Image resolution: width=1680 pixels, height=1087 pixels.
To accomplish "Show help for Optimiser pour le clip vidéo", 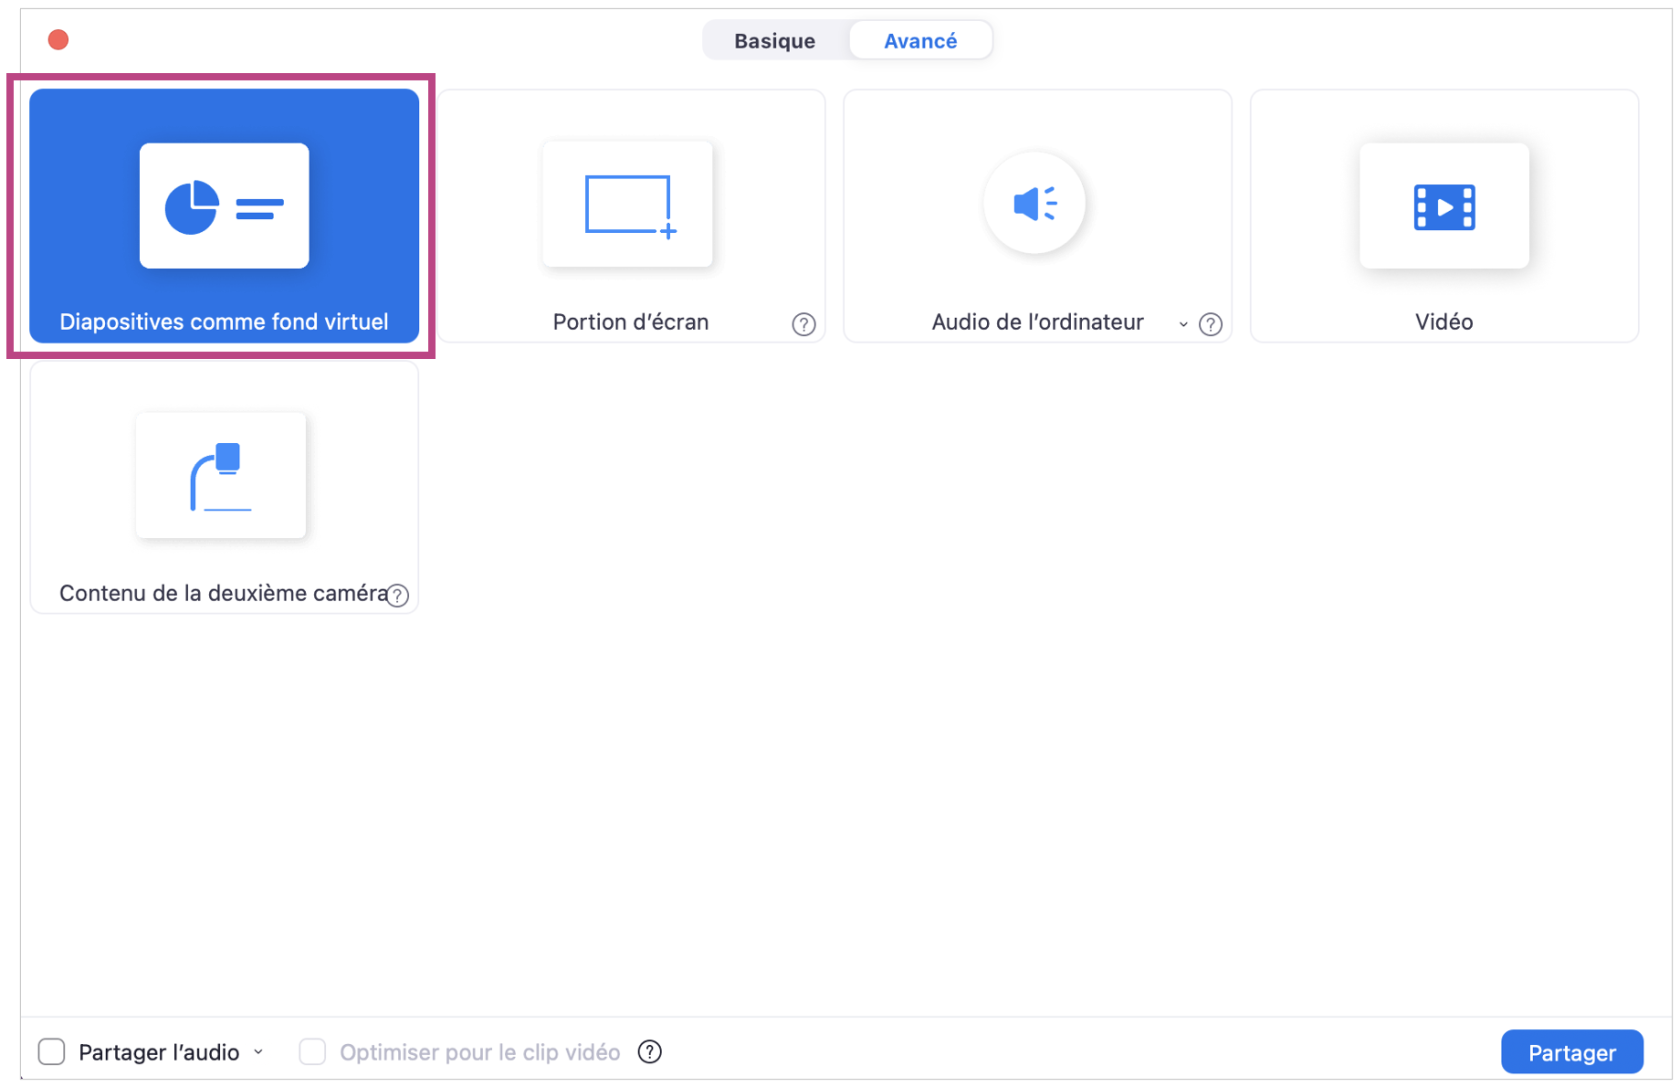I will pos(650,1052).
